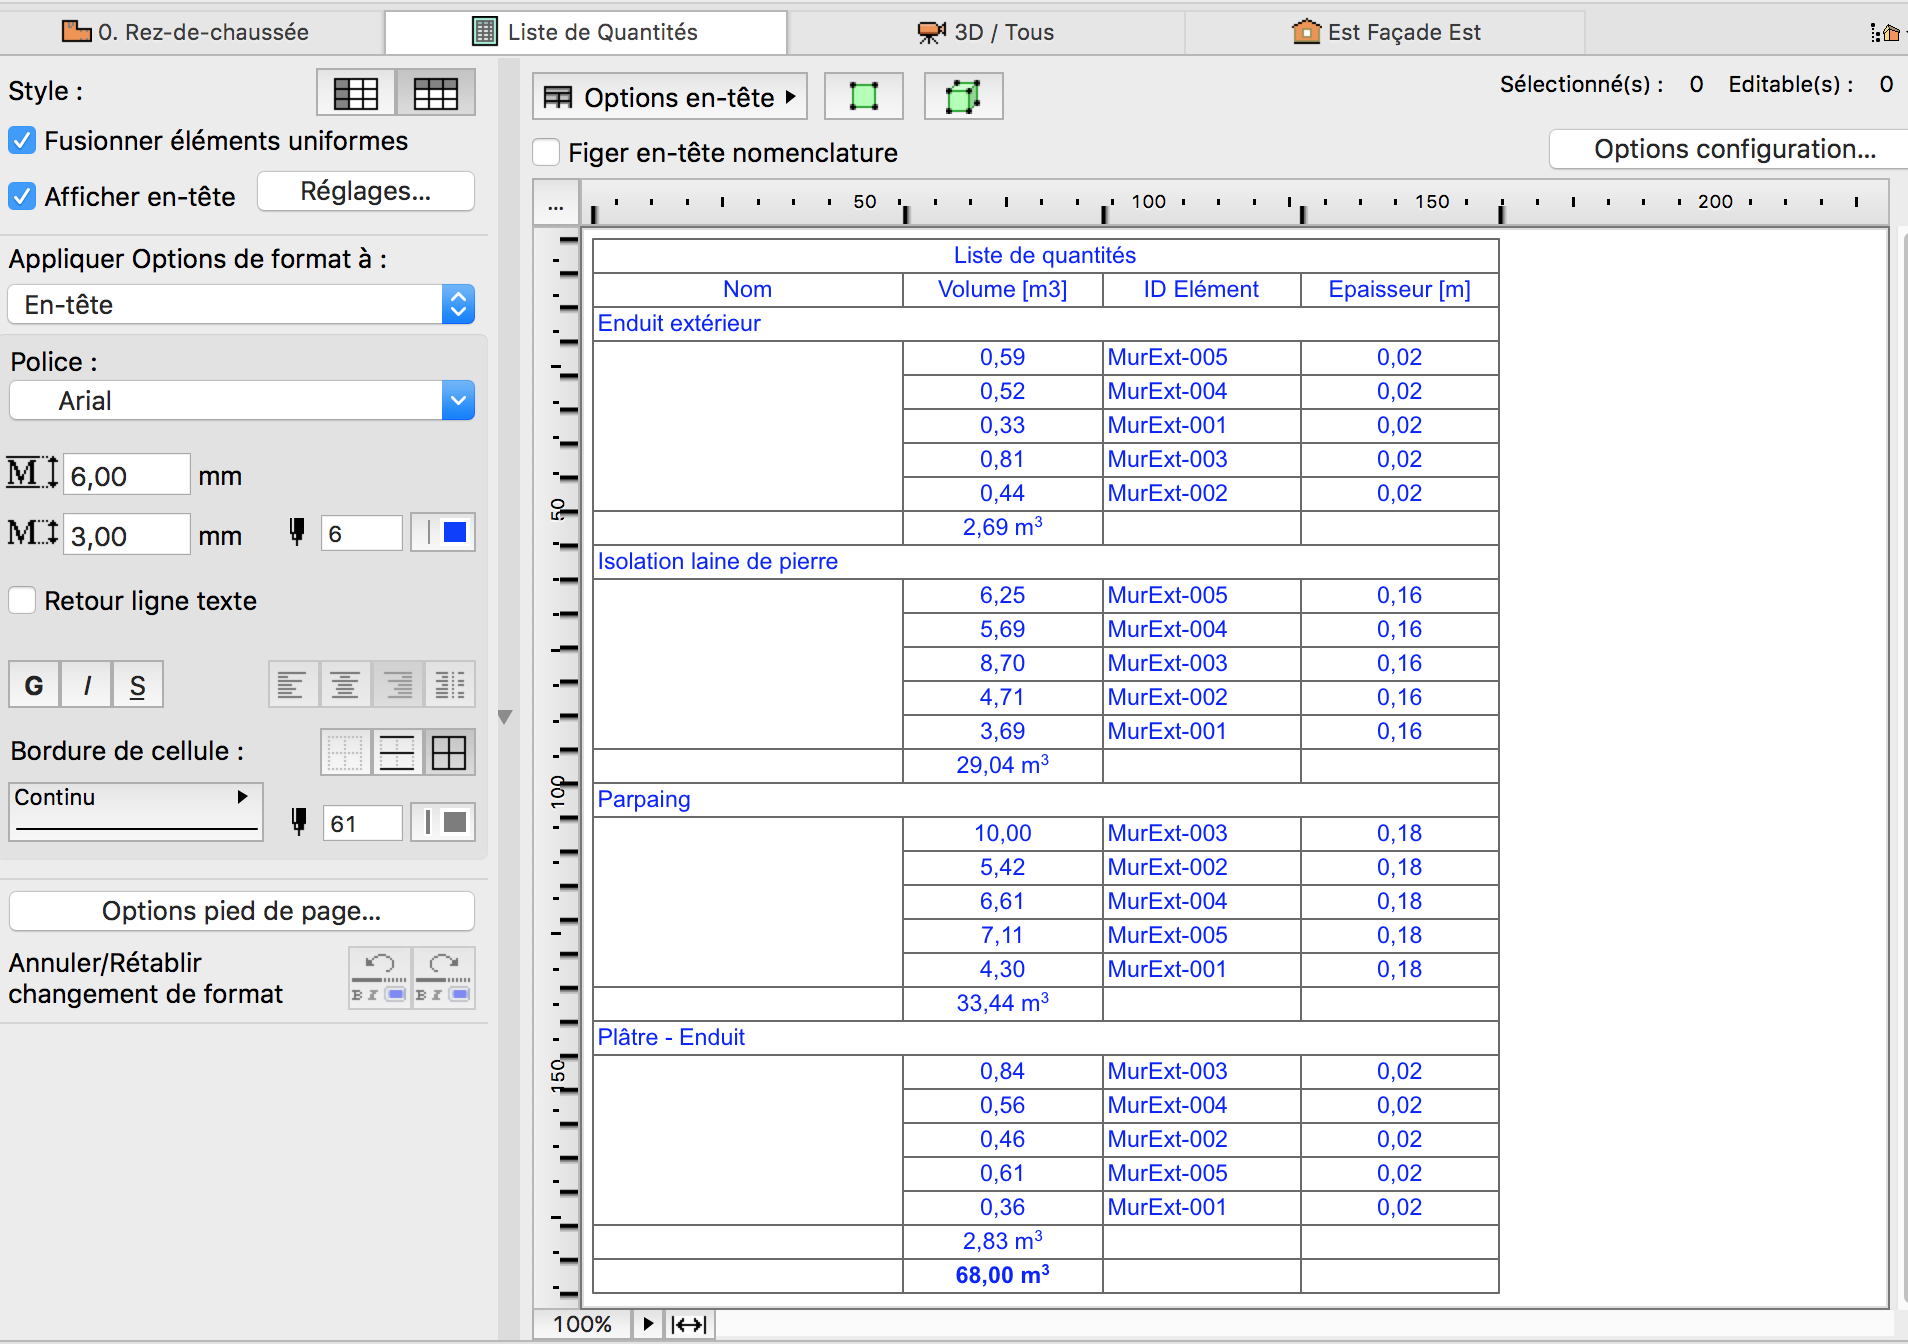The width and height of the screenshot is (1908, 1344).
Task: Switch to the 3D / Tous tab
Action: (x=986, y=32)
